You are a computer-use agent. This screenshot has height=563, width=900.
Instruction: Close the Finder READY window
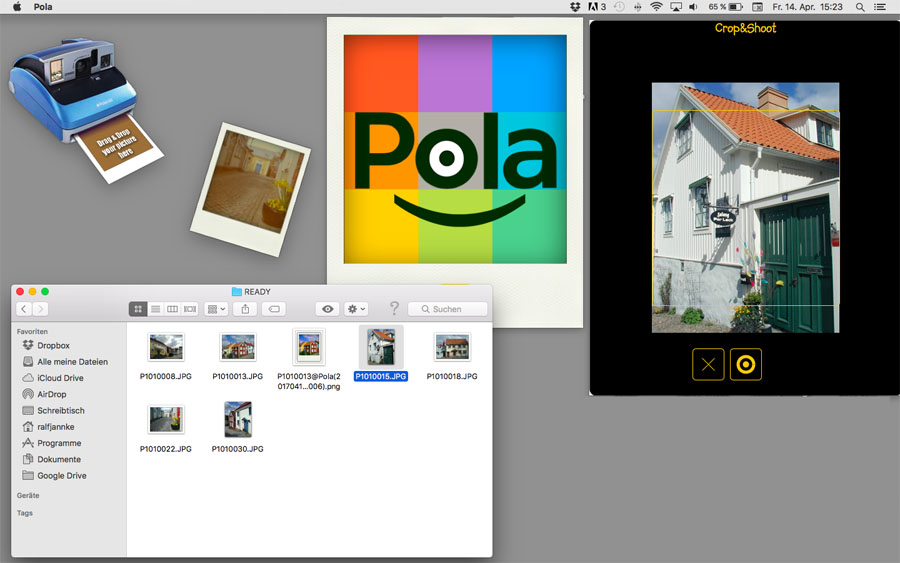coord(20,292)
